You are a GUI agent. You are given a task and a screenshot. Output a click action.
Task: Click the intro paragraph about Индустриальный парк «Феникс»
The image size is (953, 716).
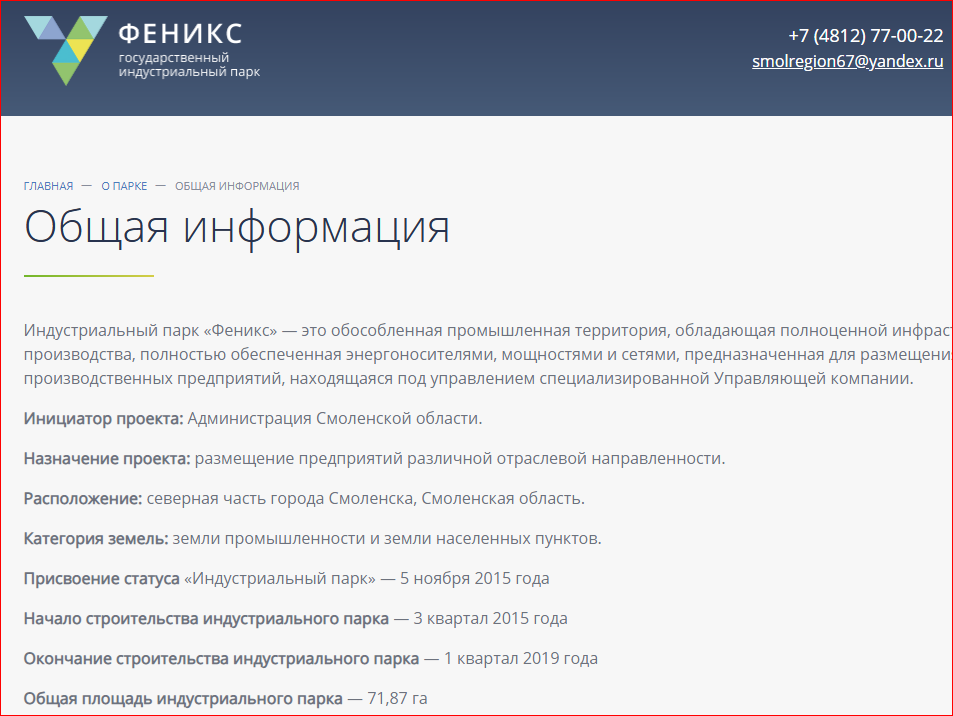[480, 355]
